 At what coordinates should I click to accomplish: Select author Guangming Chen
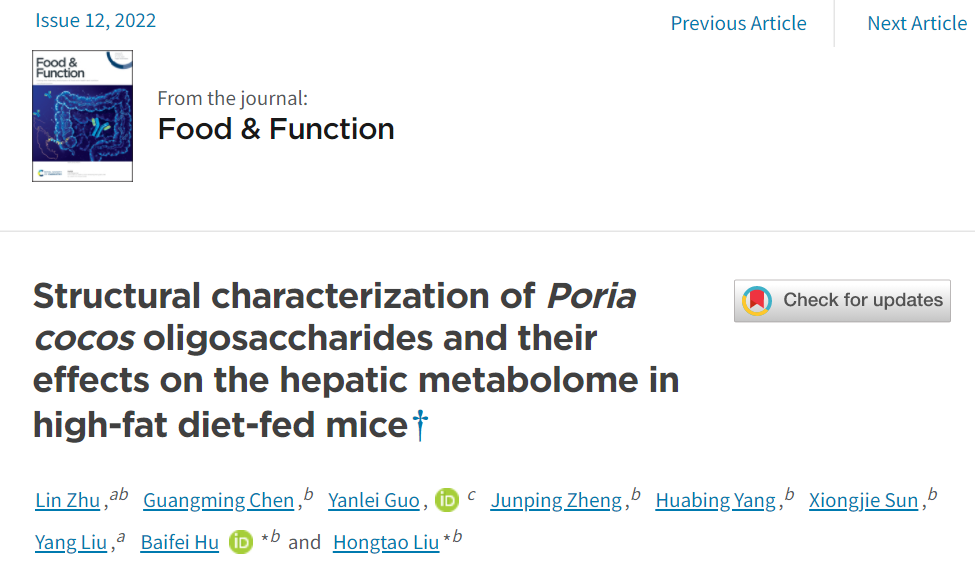[218, 501]
